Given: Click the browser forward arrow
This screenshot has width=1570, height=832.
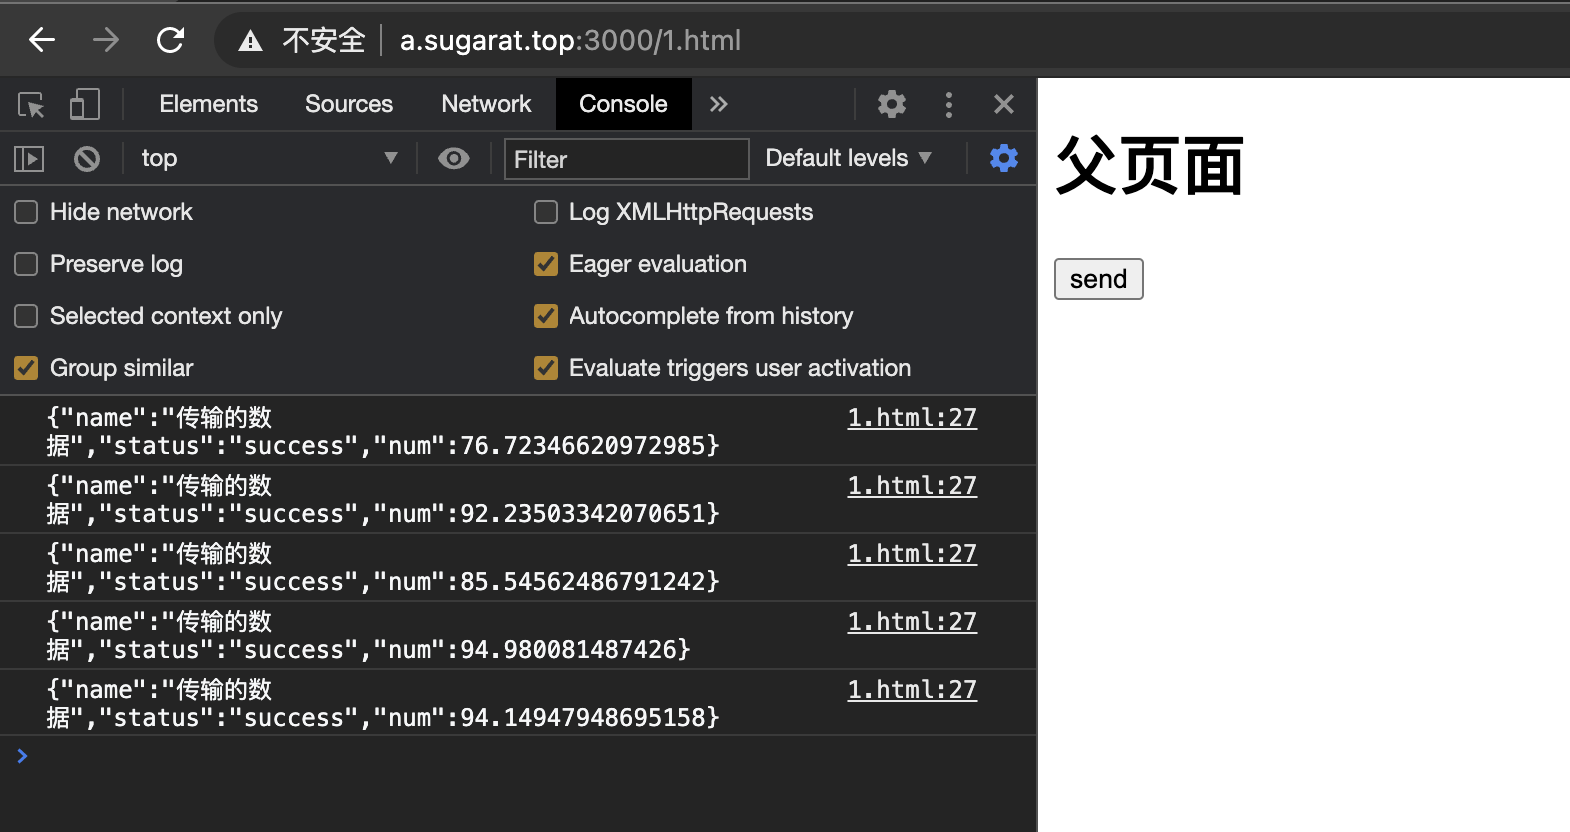Looking at the screenshot, I should pyautogui.click(x=105, y=40).
